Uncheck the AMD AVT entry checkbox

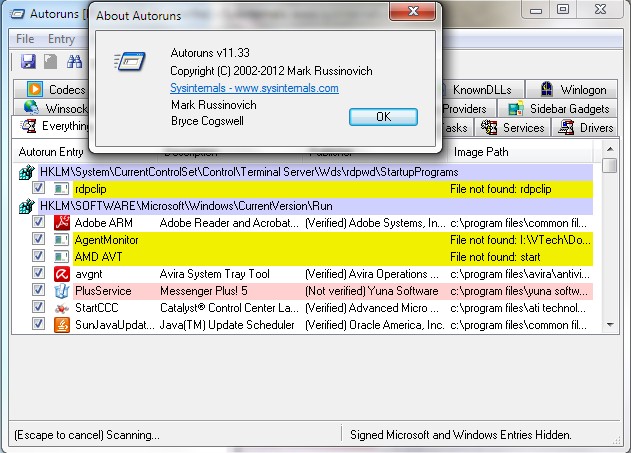pos(38,255)
